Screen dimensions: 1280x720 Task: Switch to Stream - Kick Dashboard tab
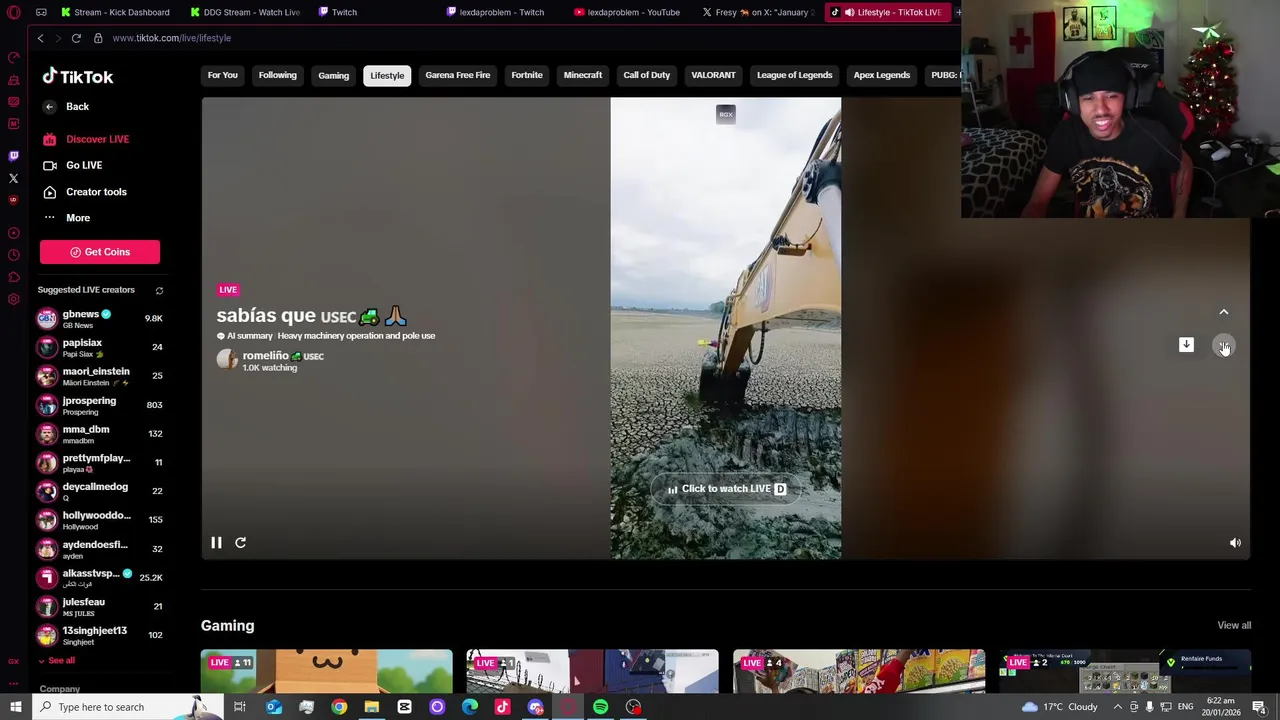[115, 12]
